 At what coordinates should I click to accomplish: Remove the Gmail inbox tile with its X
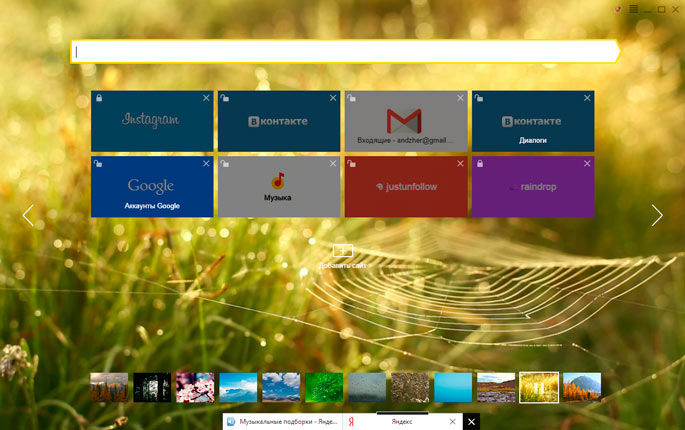click(460, 98)
